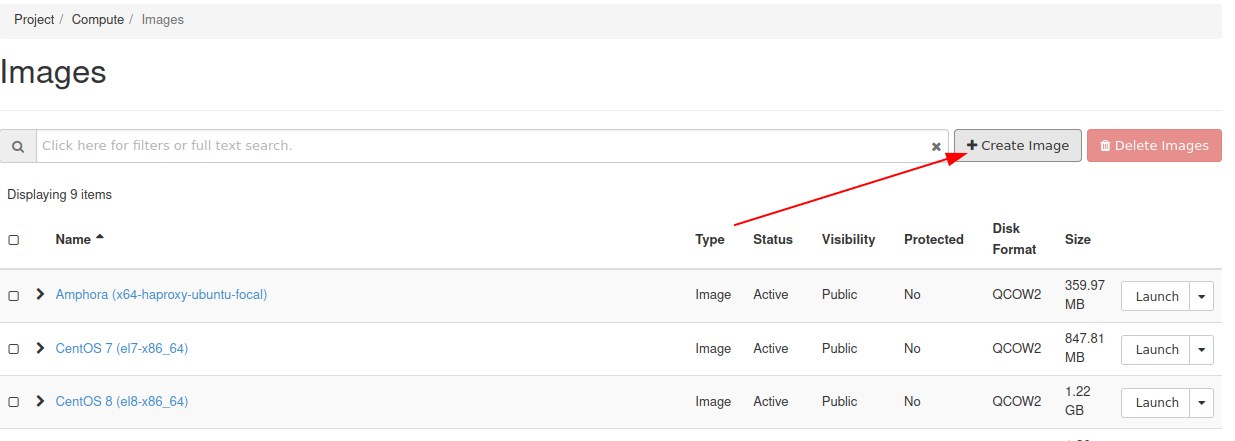
Task: Clear the search filter with the x icon
Action: tap(936, 146)
